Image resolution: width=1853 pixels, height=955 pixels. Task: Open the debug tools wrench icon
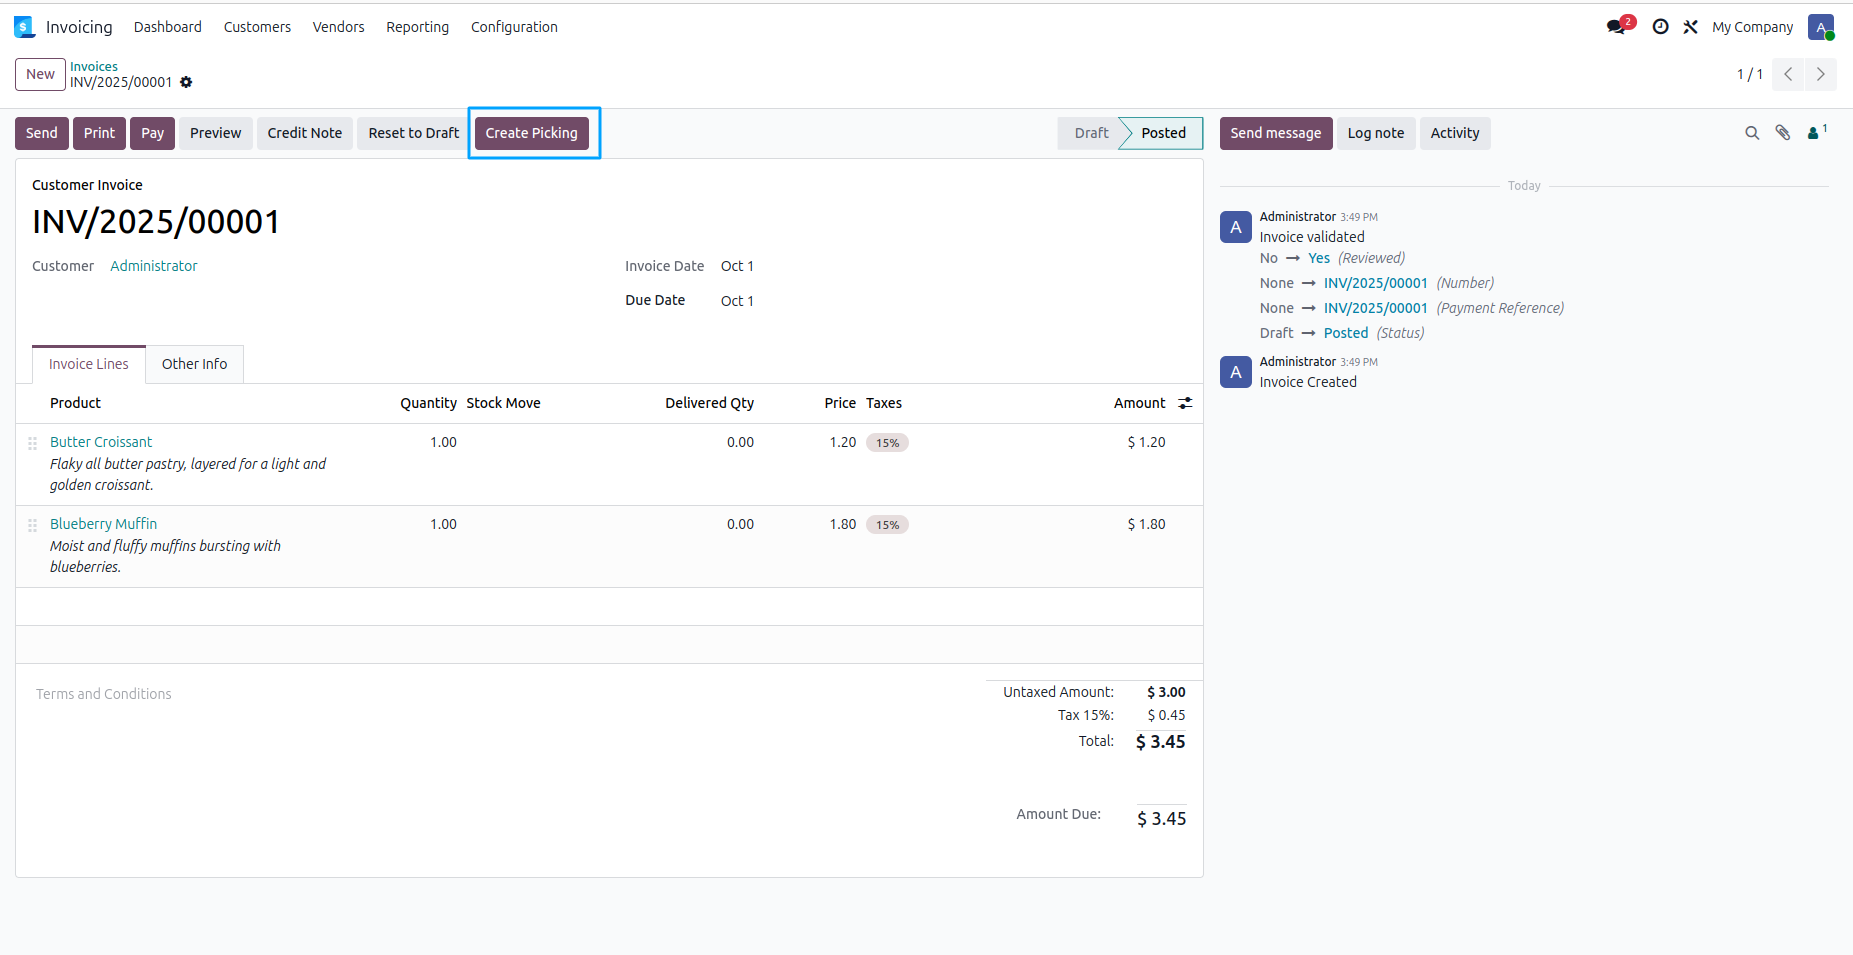1690,27
